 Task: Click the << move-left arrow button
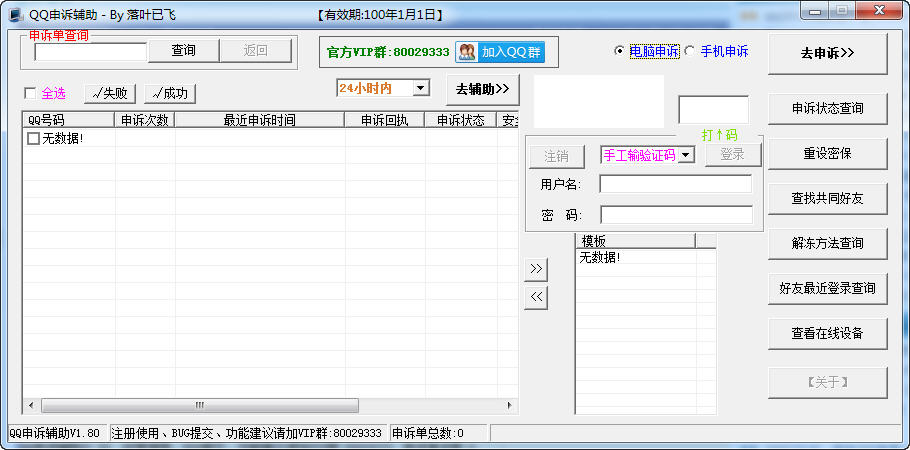tap(536, 297)
